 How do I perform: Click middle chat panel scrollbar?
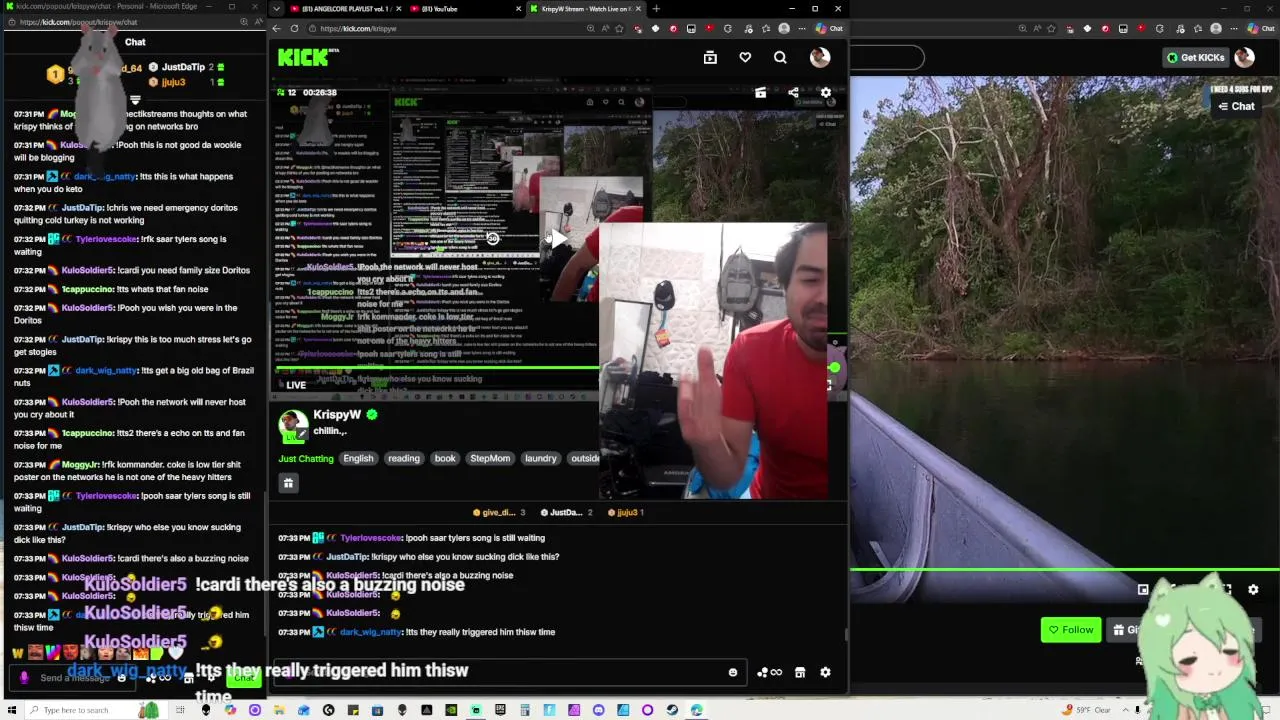[846, 634]
